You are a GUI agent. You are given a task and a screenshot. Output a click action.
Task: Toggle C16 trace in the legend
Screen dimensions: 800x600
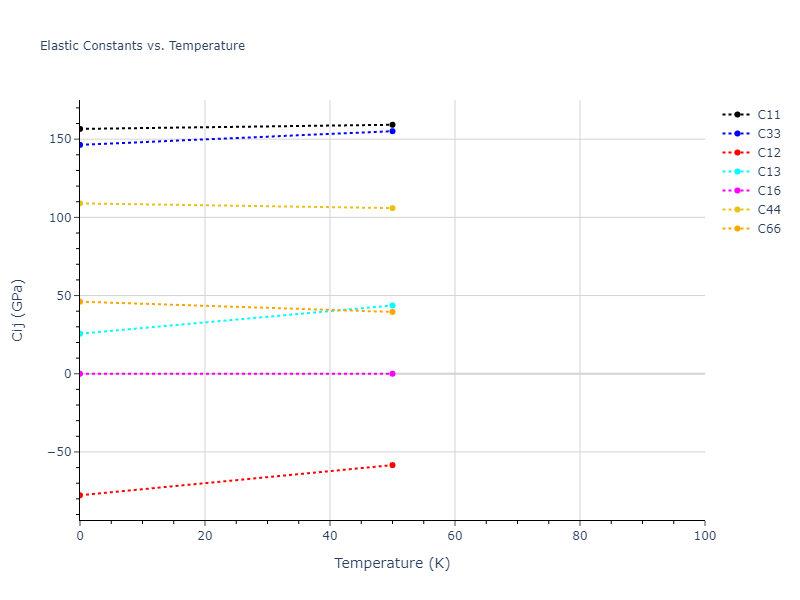[768, 191]
